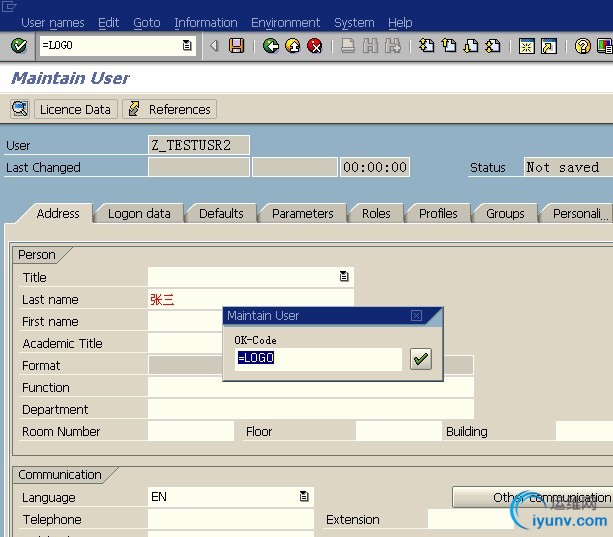This screenshot has height=537, width=613.
Task: Click the Find Next binoculars icon
Action: click(x=393, y=46)
